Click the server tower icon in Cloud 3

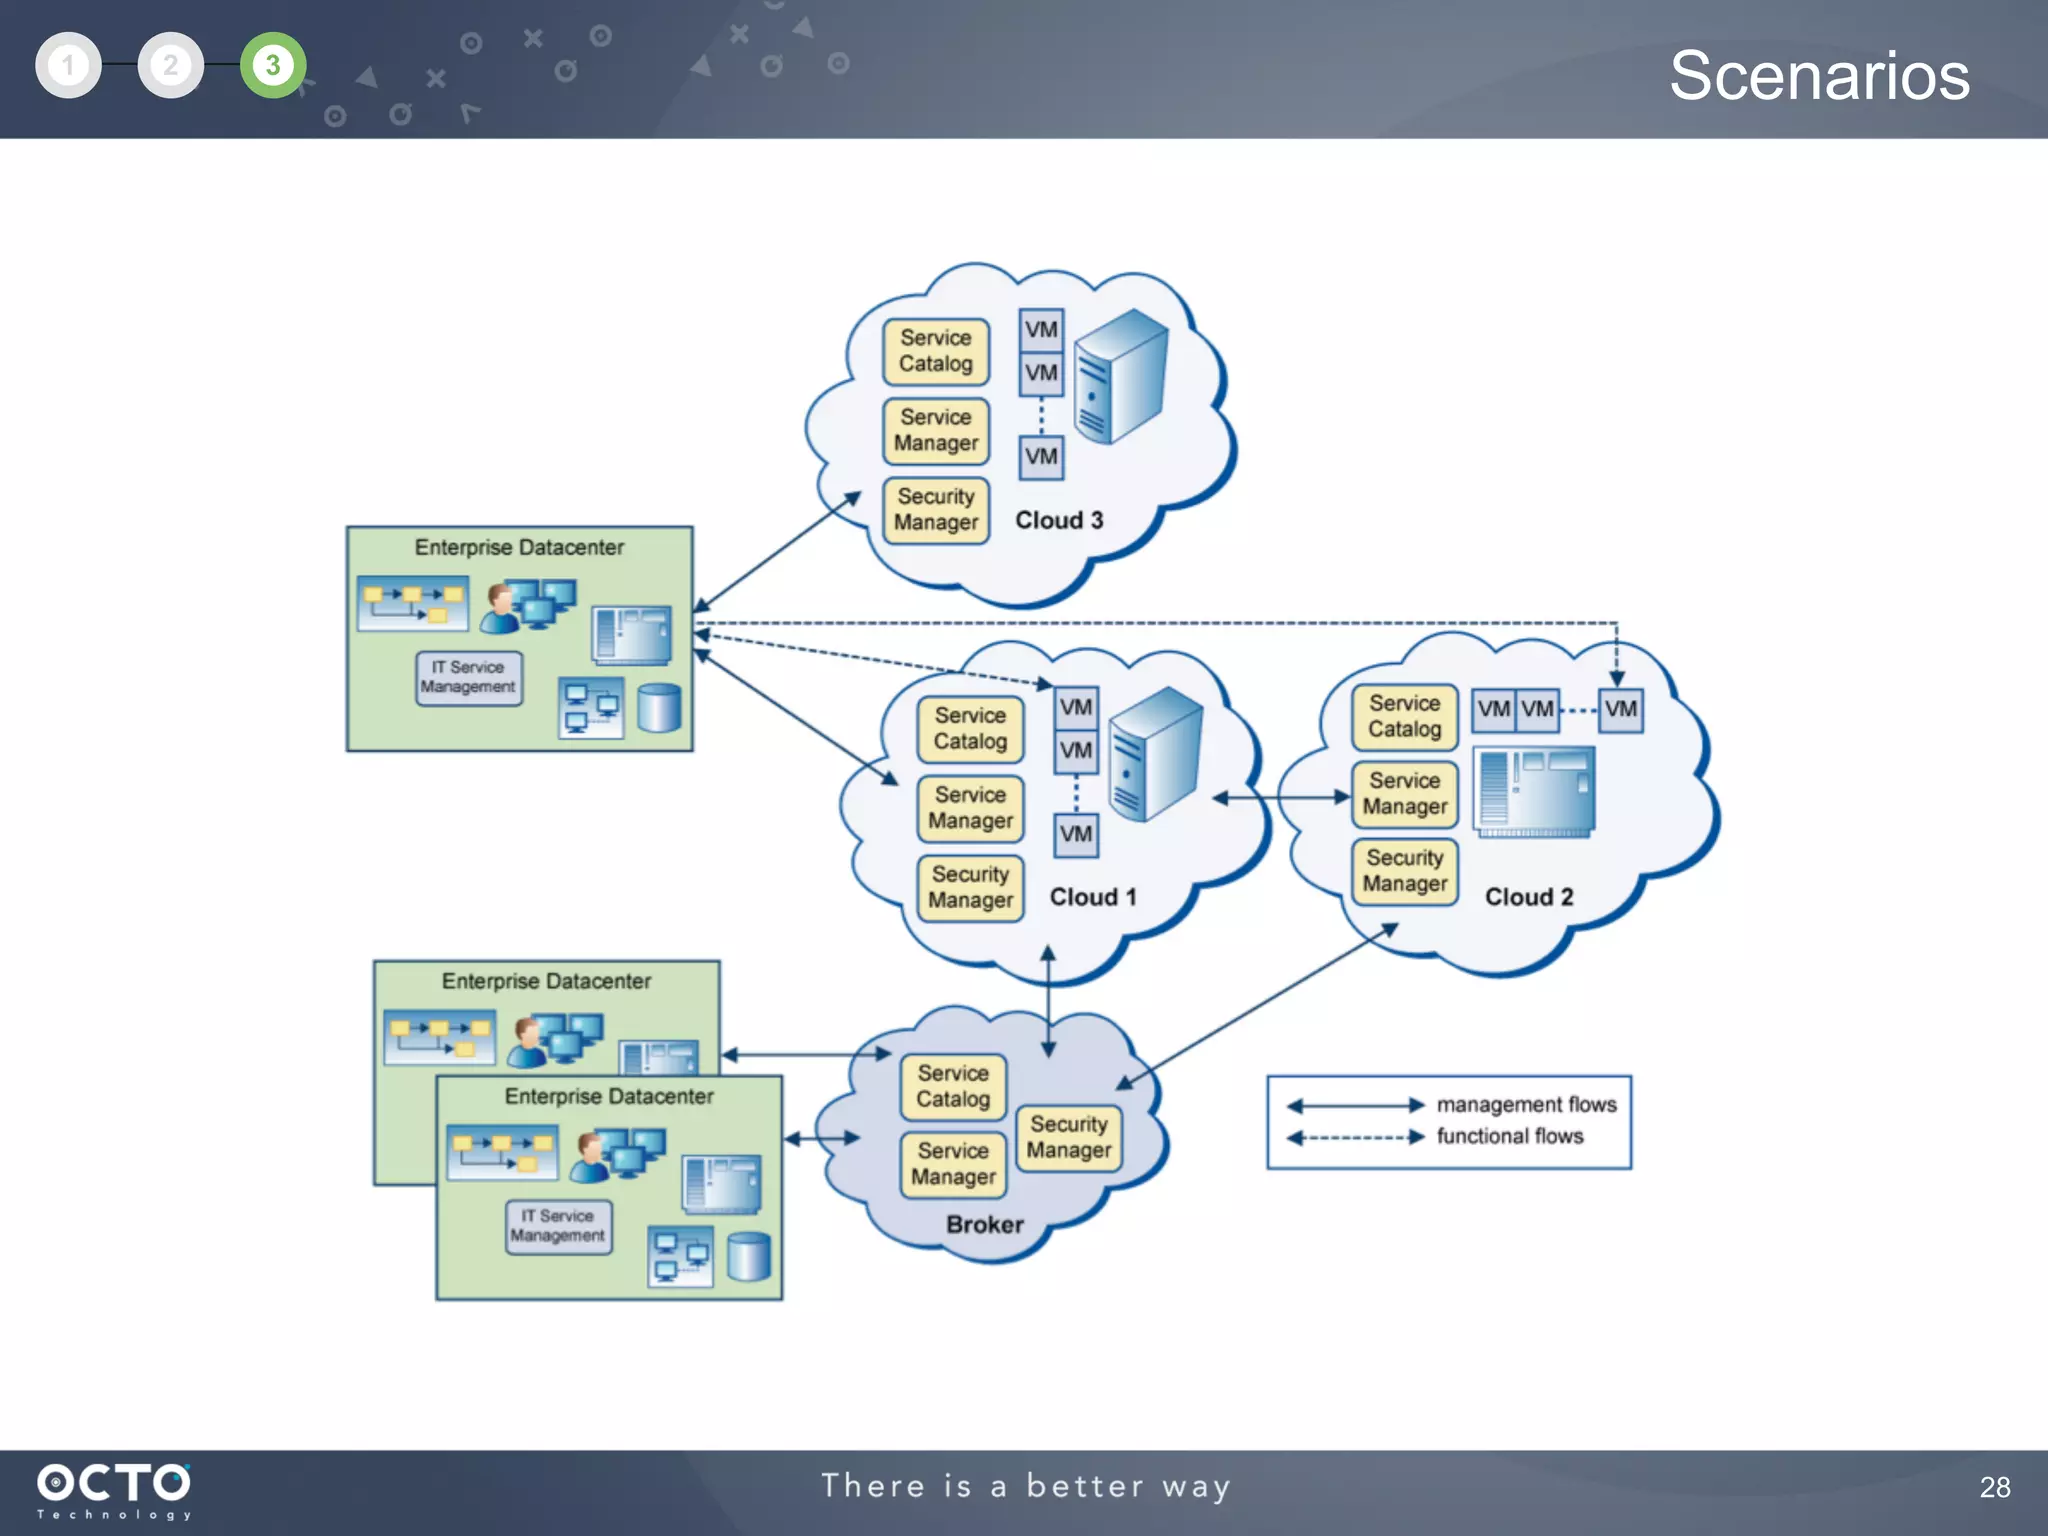point(1120,376)
